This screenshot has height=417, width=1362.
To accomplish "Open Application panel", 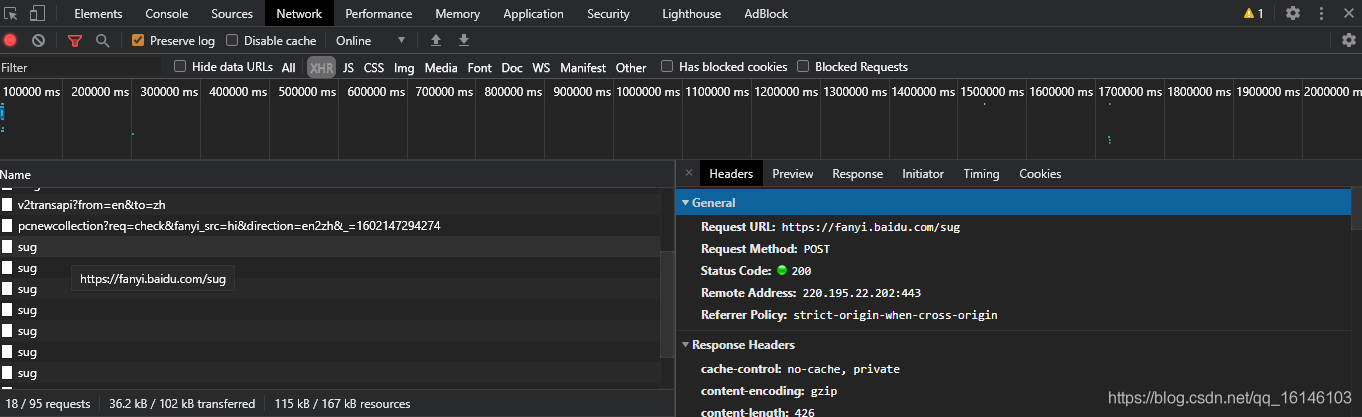I will pyautogui.click(x=534, y=14).
